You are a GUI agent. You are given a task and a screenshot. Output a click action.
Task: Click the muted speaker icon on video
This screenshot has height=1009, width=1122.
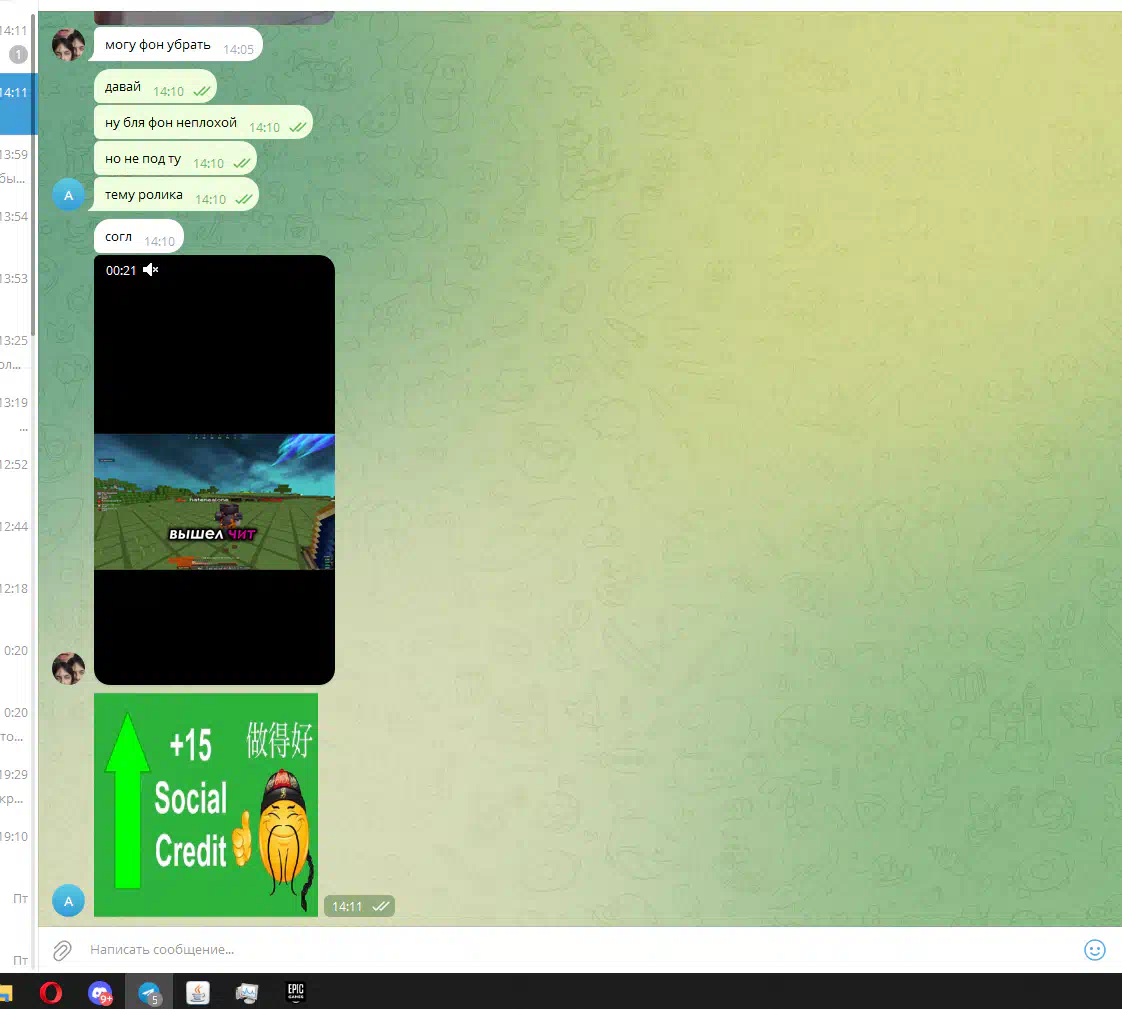tap(151, 270)
